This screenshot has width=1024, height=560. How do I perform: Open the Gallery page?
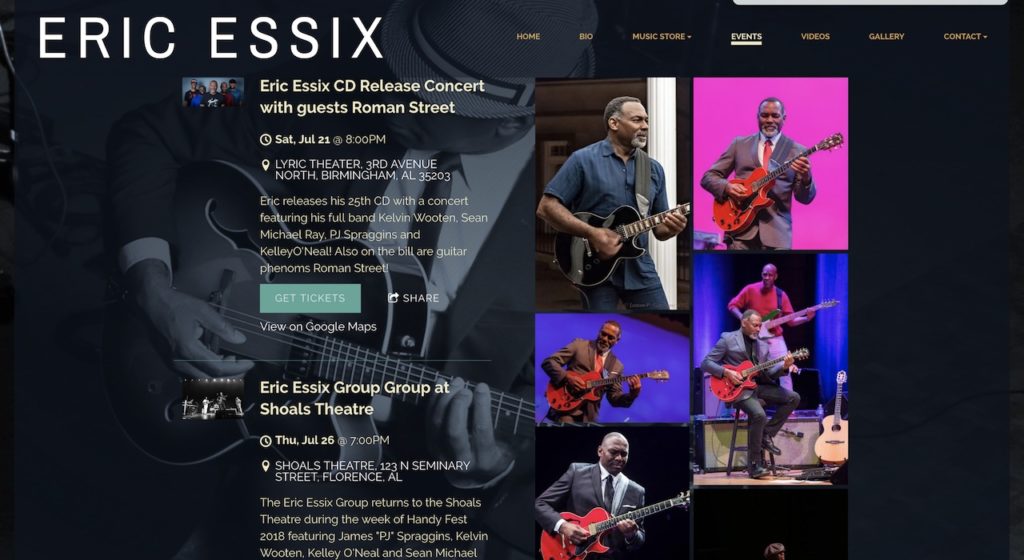point(886,37)
